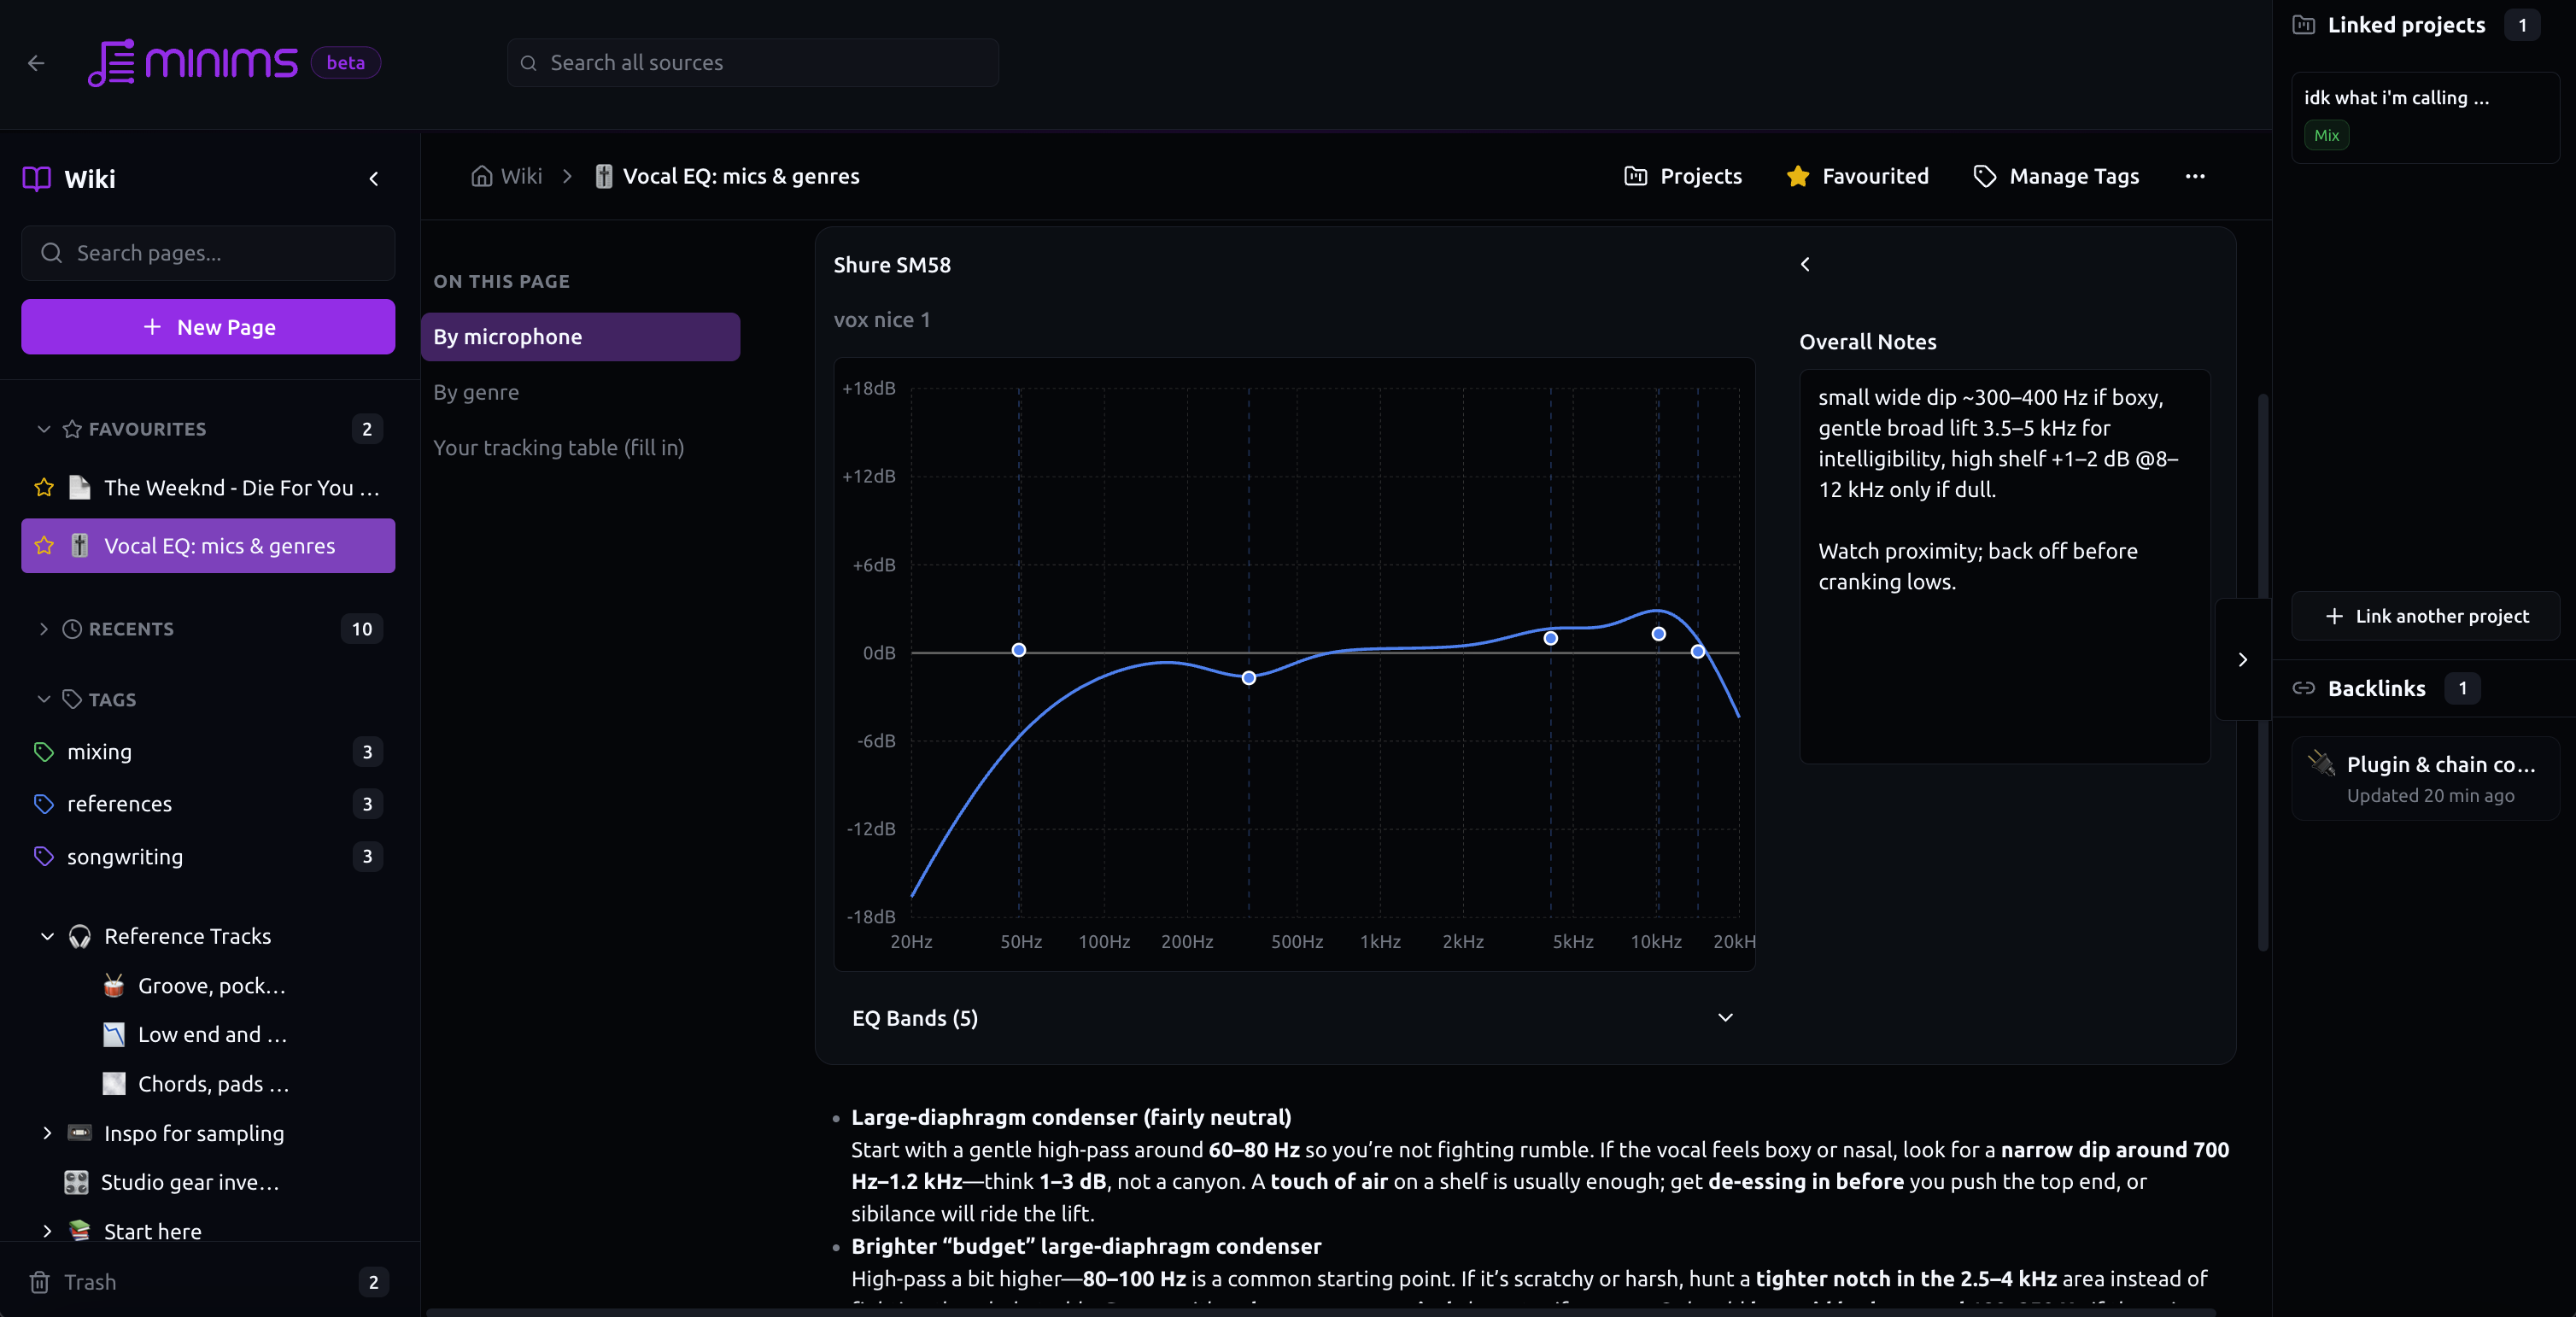Viewport: 2576px width, 1317px height.
Task: Jump to Your tracking table section
Action: point(559,448)
